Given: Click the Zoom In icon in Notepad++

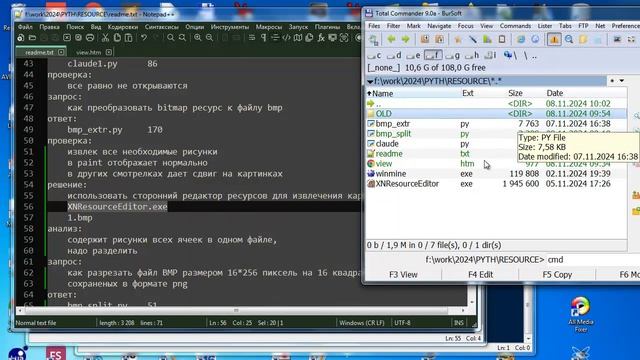Looking at the screenshot, I should (198, 38).
